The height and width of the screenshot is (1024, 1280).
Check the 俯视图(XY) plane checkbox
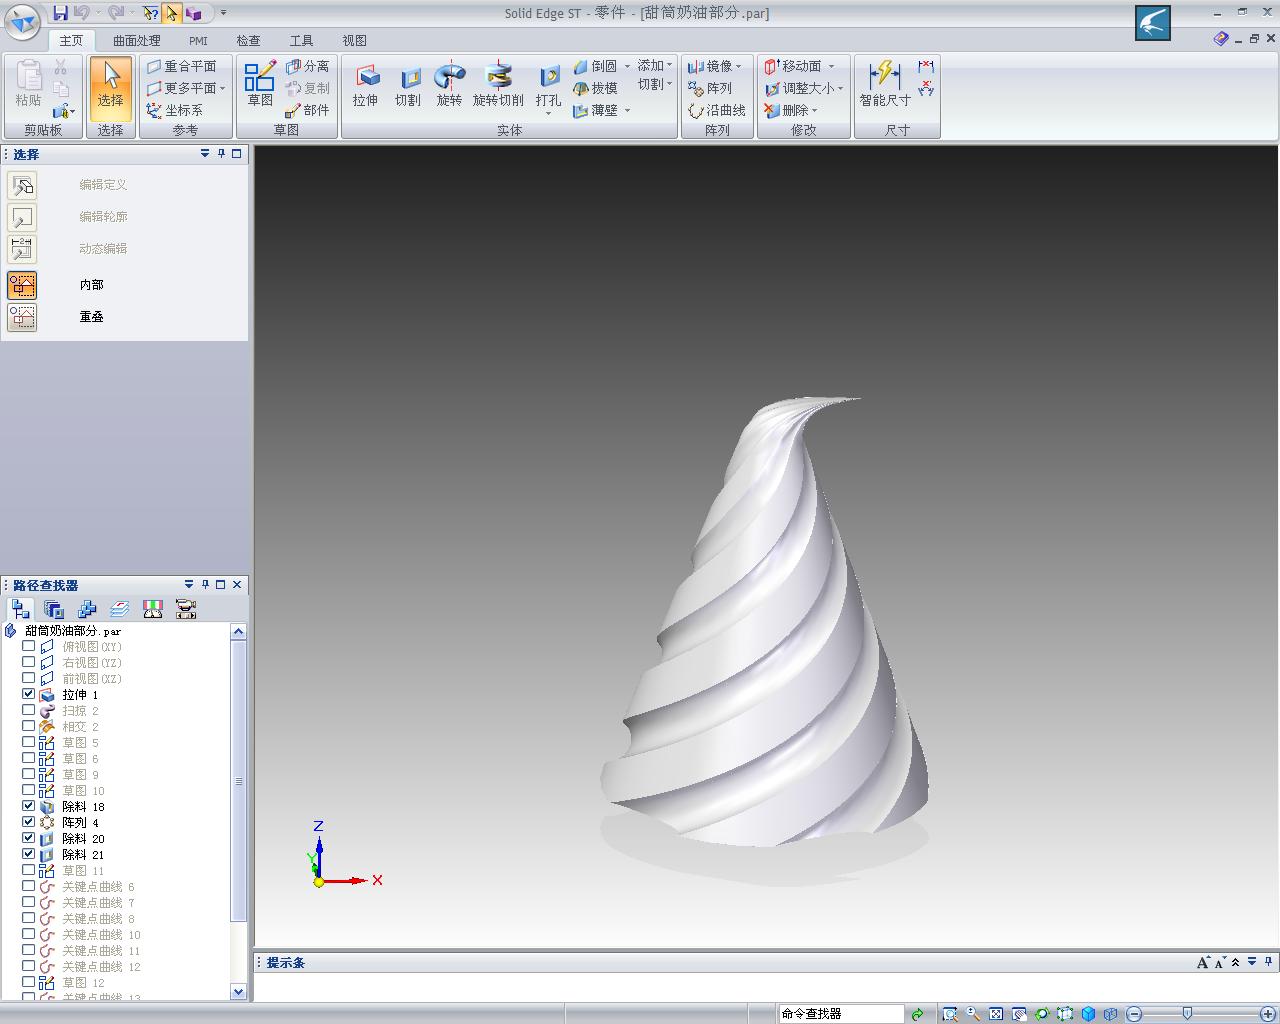pyautogui.click(x=29, y=646)
